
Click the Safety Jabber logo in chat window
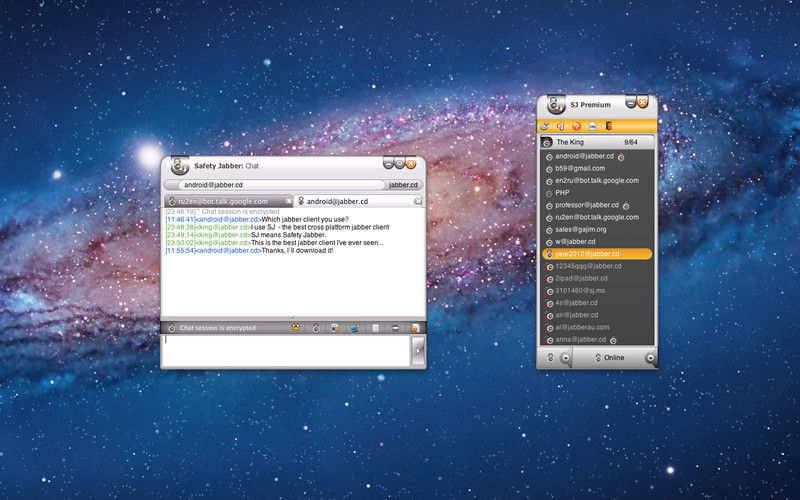(x=180, y=165)
